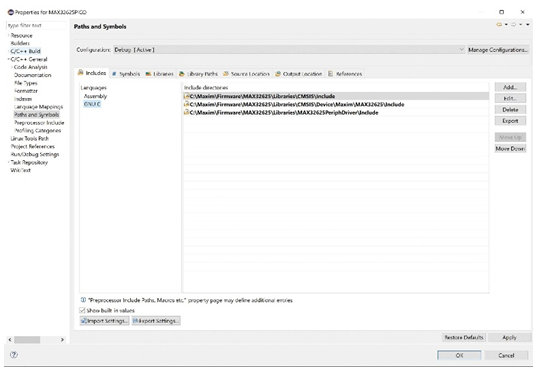Open the Source Location tab
Image resolution: width=539 pixels, height=370 pixels.
tap(246, 74)
